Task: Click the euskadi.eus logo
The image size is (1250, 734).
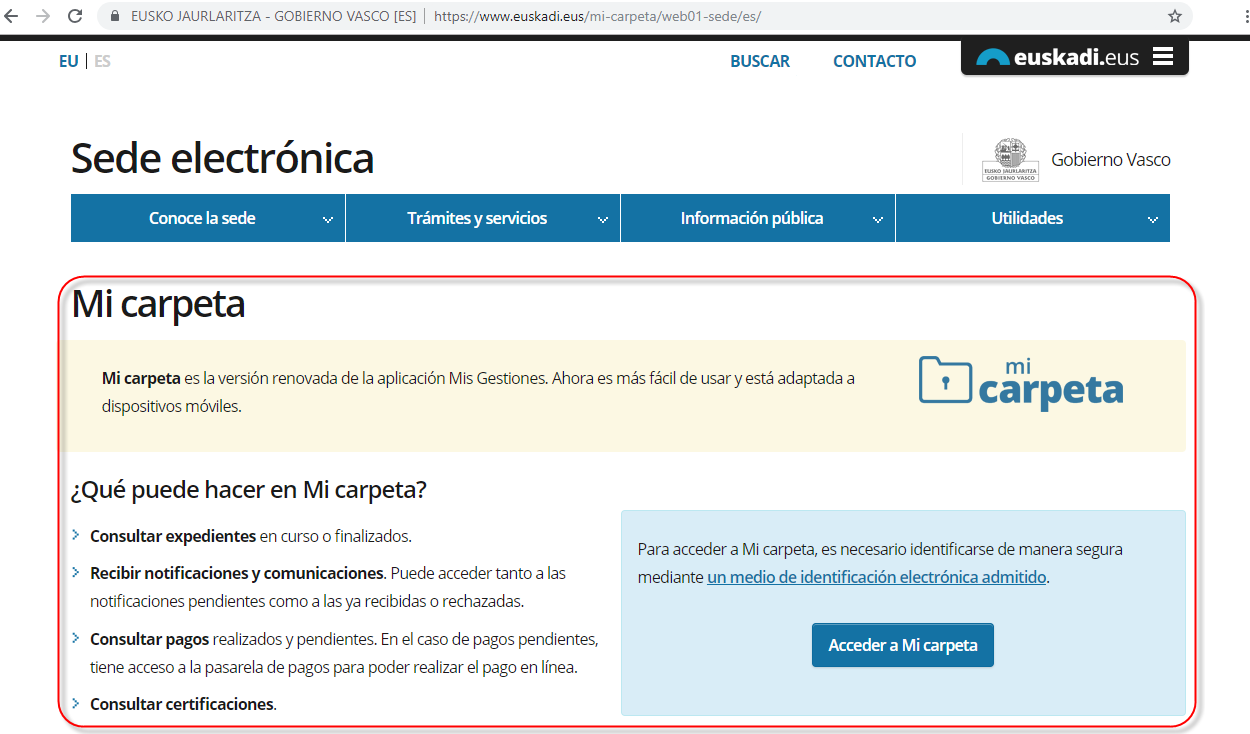Action: pos(1058,58)
